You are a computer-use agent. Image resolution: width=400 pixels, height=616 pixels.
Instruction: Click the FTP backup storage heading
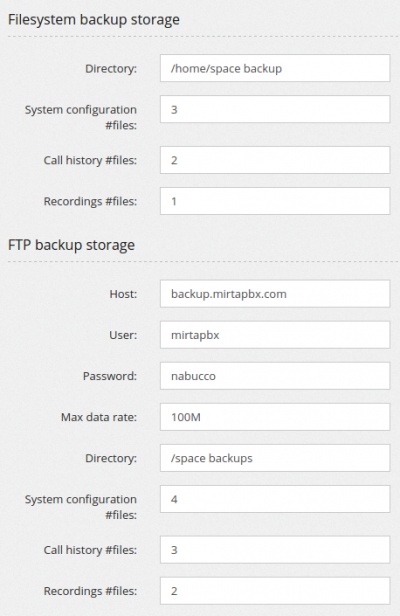tap(72, 245)
